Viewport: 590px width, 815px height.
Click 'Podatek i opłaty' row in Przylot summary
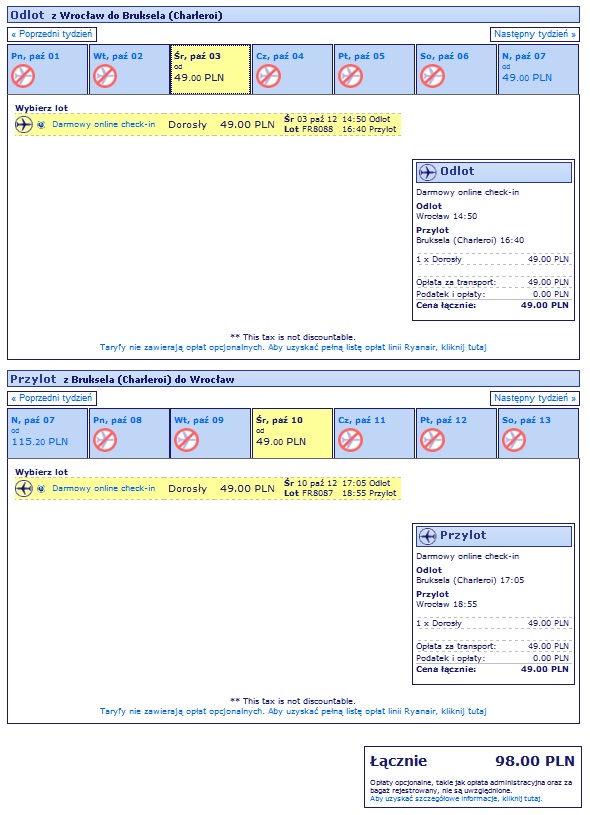pos(492,658)
